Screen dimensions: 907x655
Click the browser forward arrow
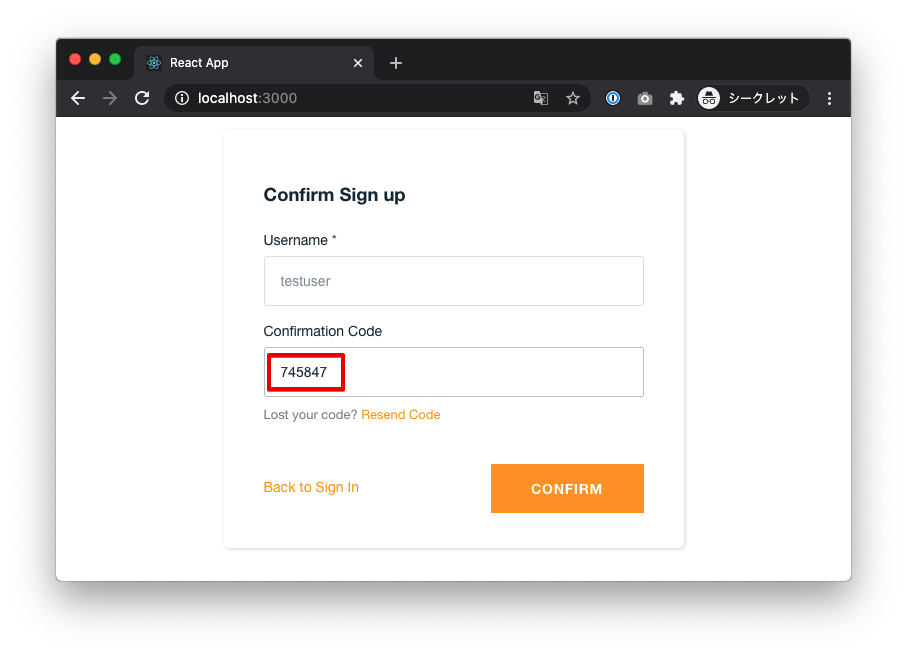[110, 98]
